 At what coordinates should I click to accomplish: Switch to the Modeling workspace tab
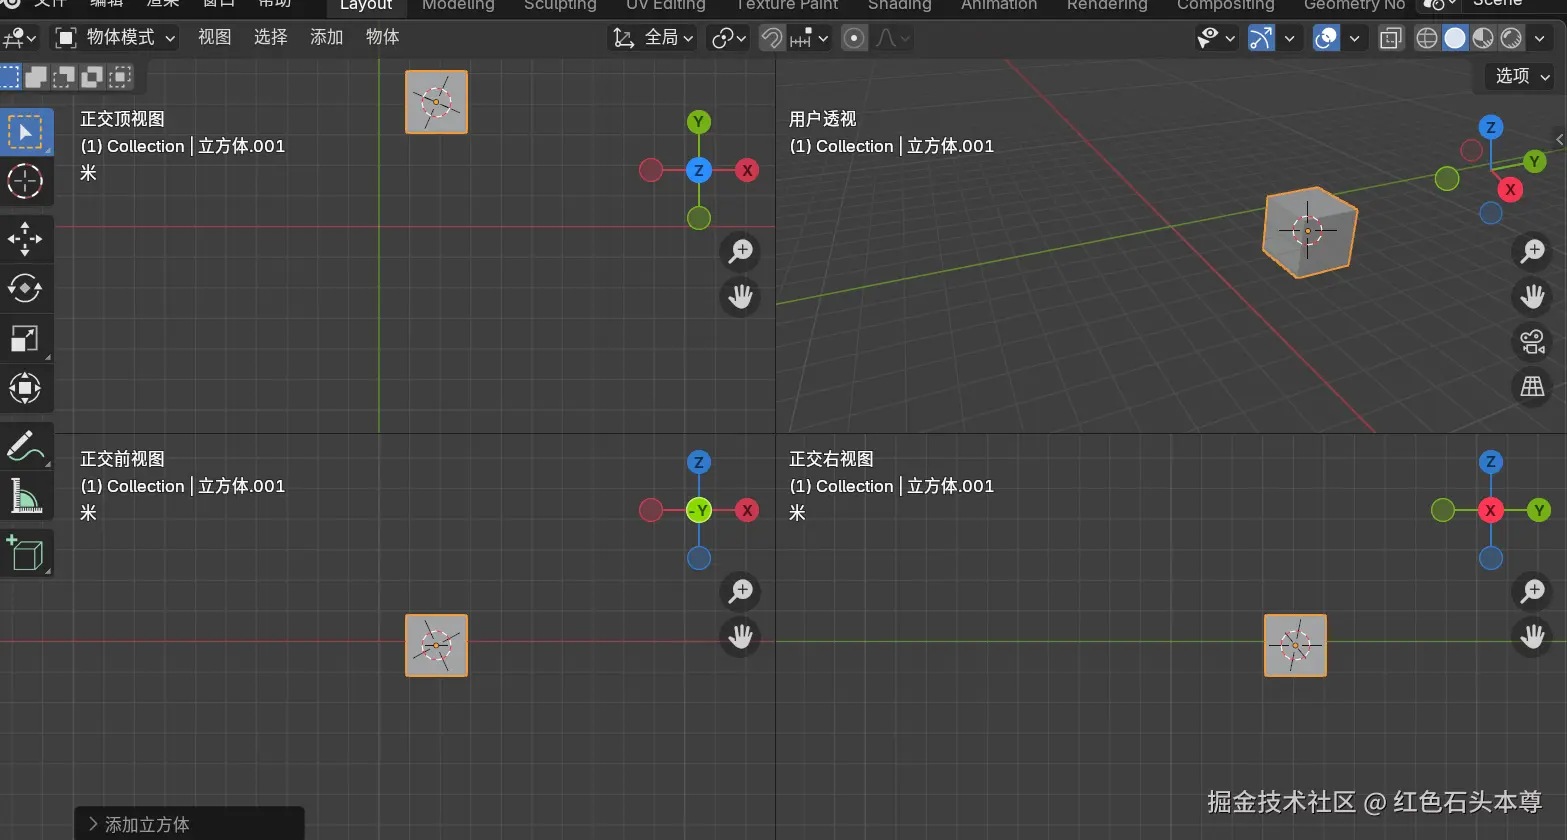point(458,5)
